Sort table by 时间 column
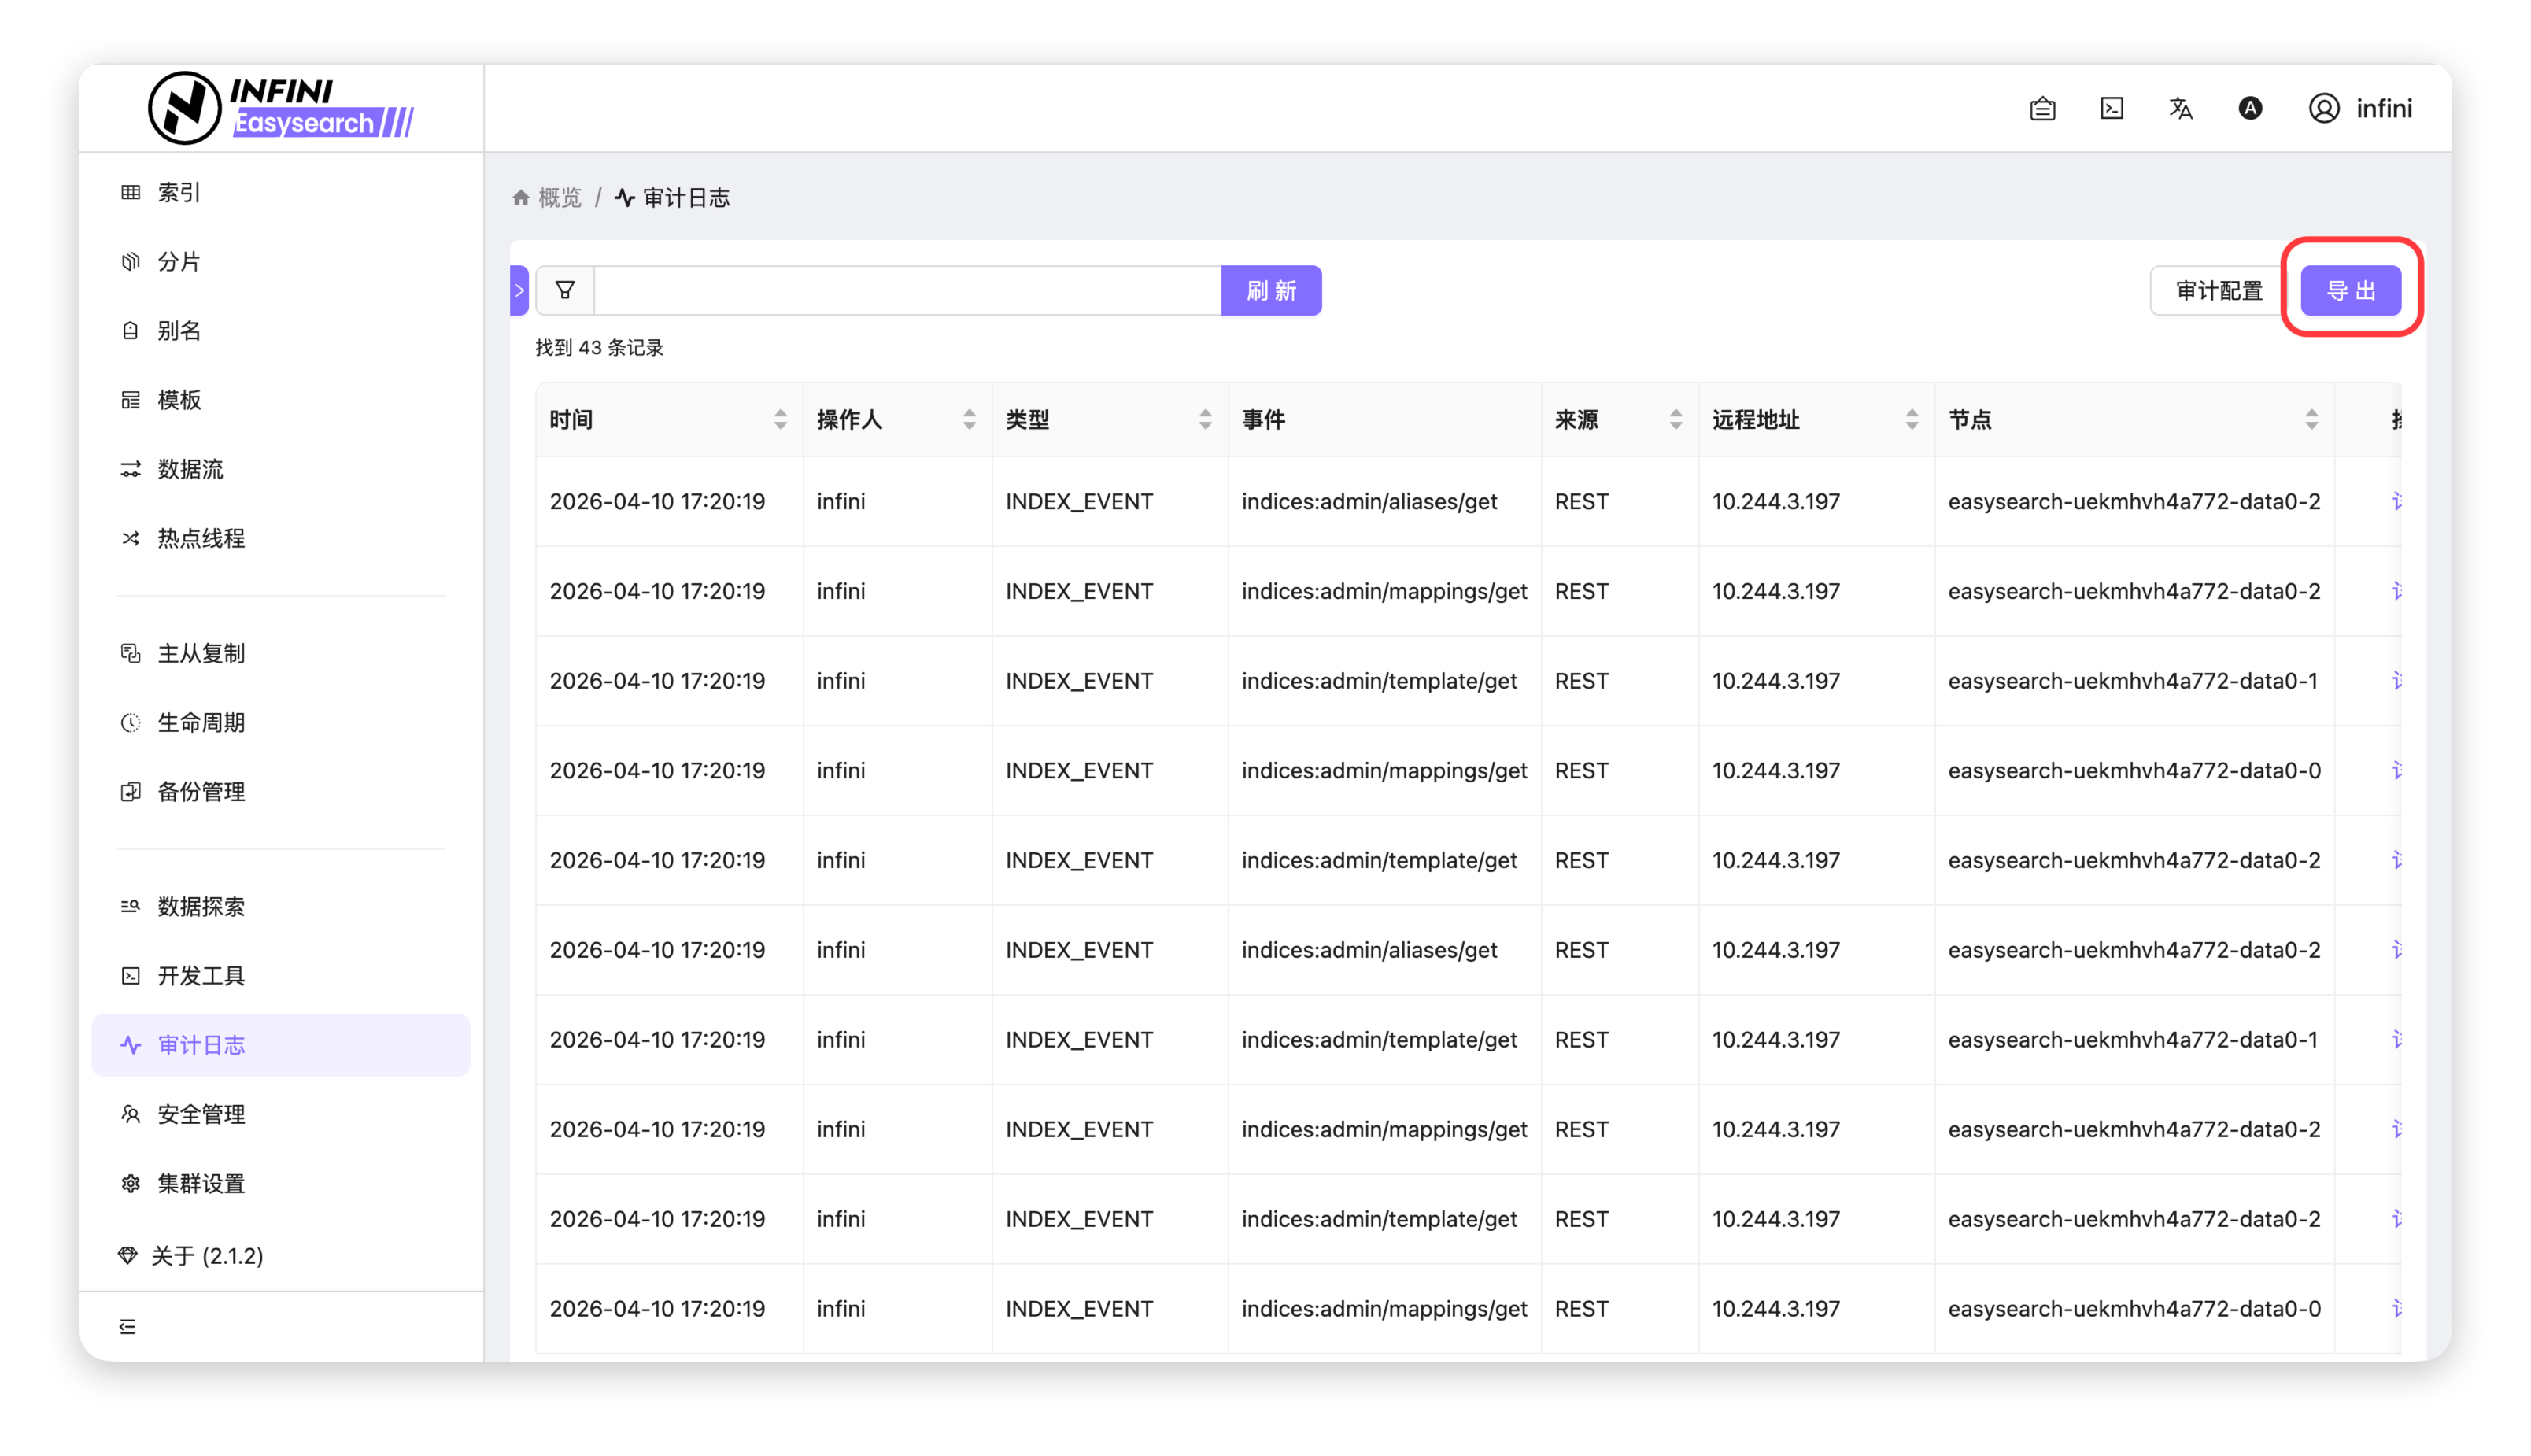 pos(780,420)
